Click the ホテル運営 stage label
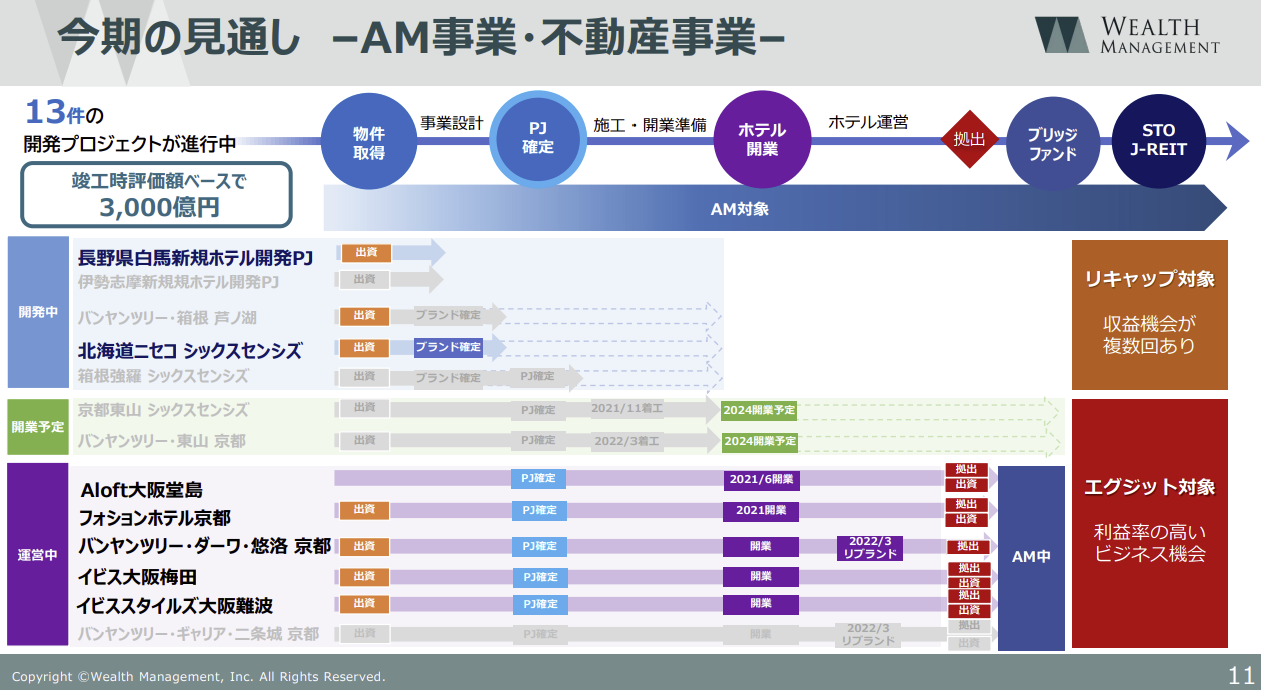This screenshot has width=1262, height=690. pyautogui.click(x=868, y=123)
